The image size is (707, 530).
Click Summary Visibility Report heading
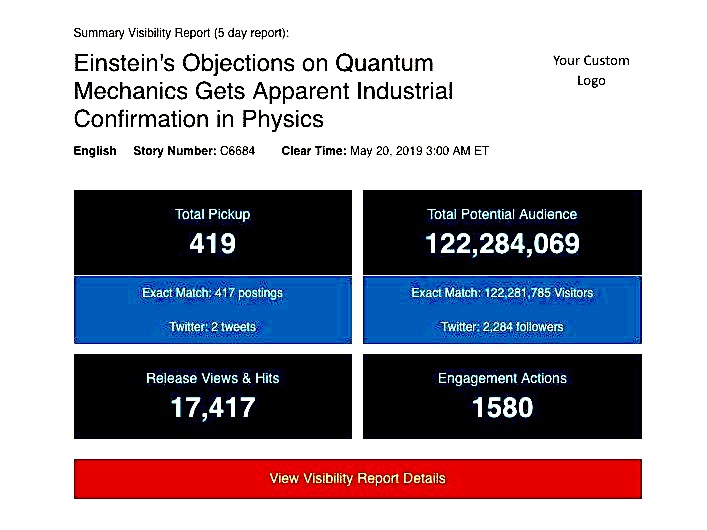(x=181, y=33)
